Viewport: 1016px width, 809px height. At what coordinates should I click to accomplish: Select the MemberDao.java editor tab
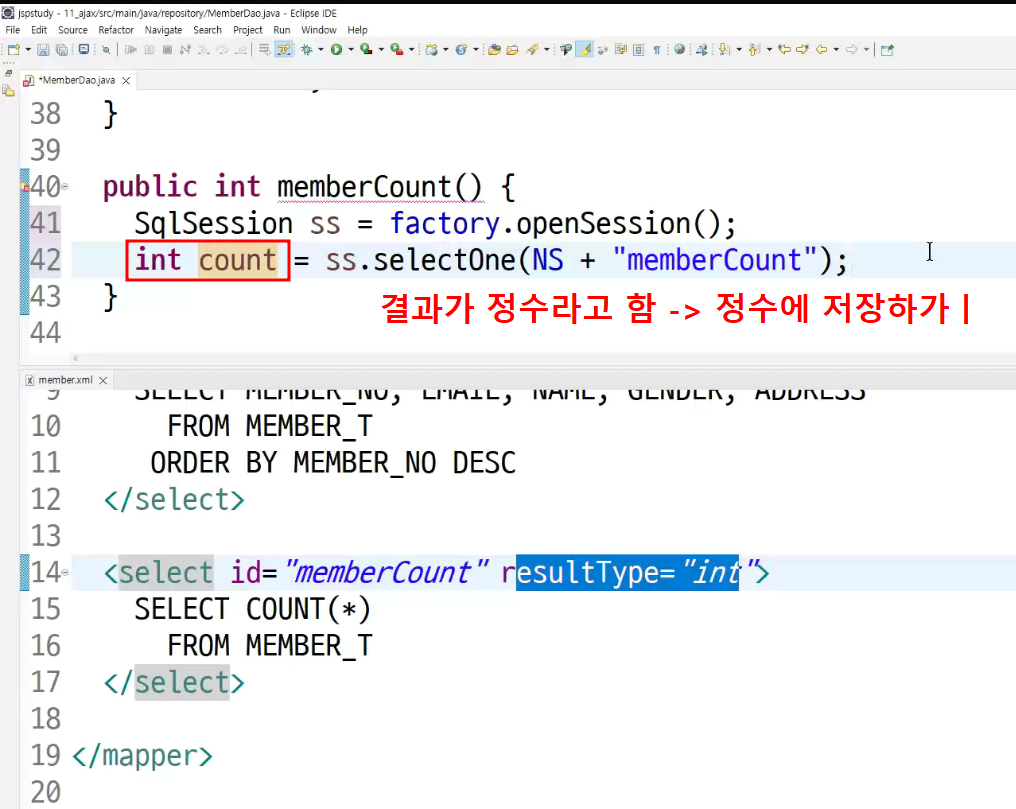coord(77,80)
